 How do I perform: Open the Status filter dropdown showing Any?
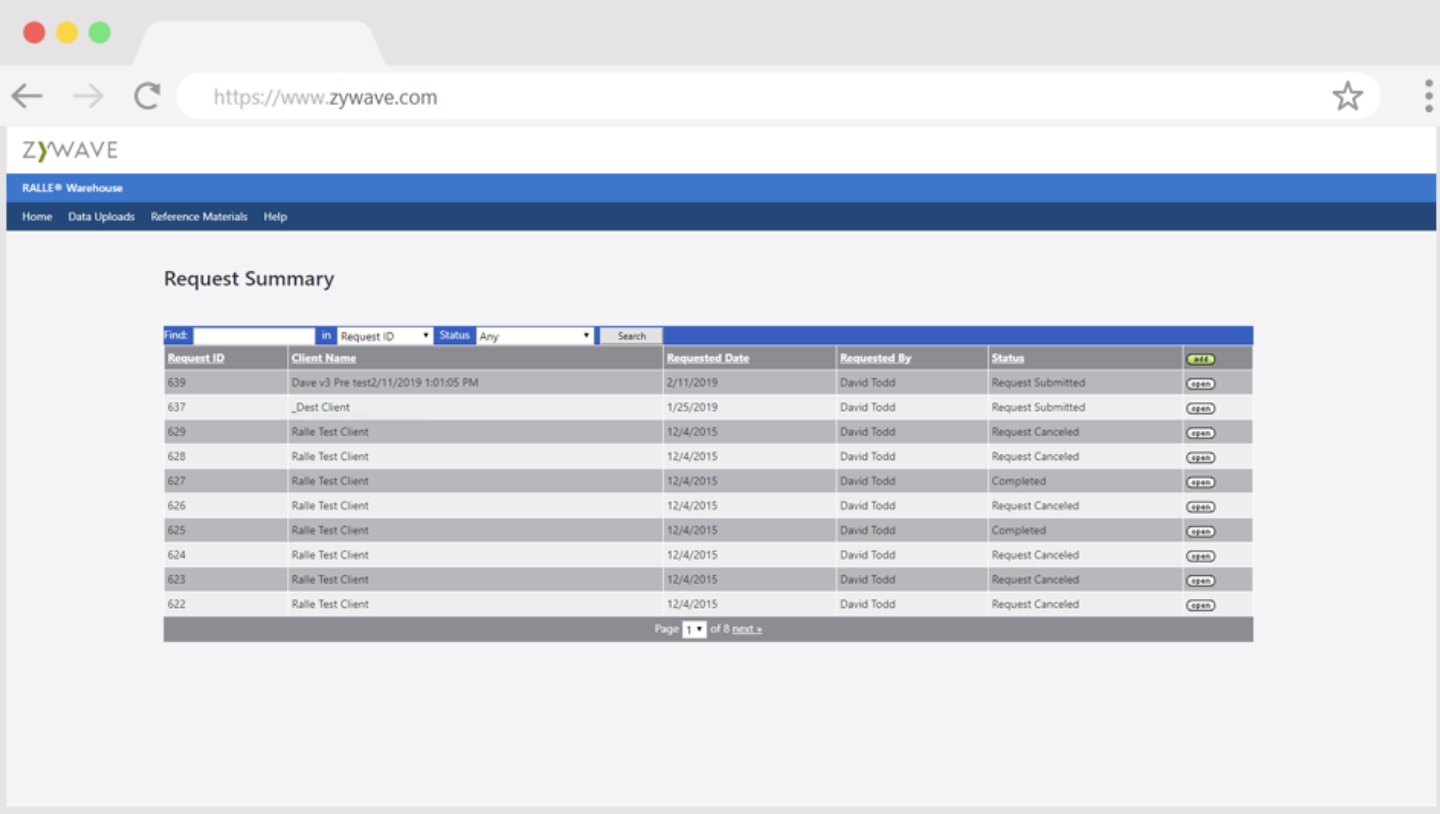(x=535, y=335)
